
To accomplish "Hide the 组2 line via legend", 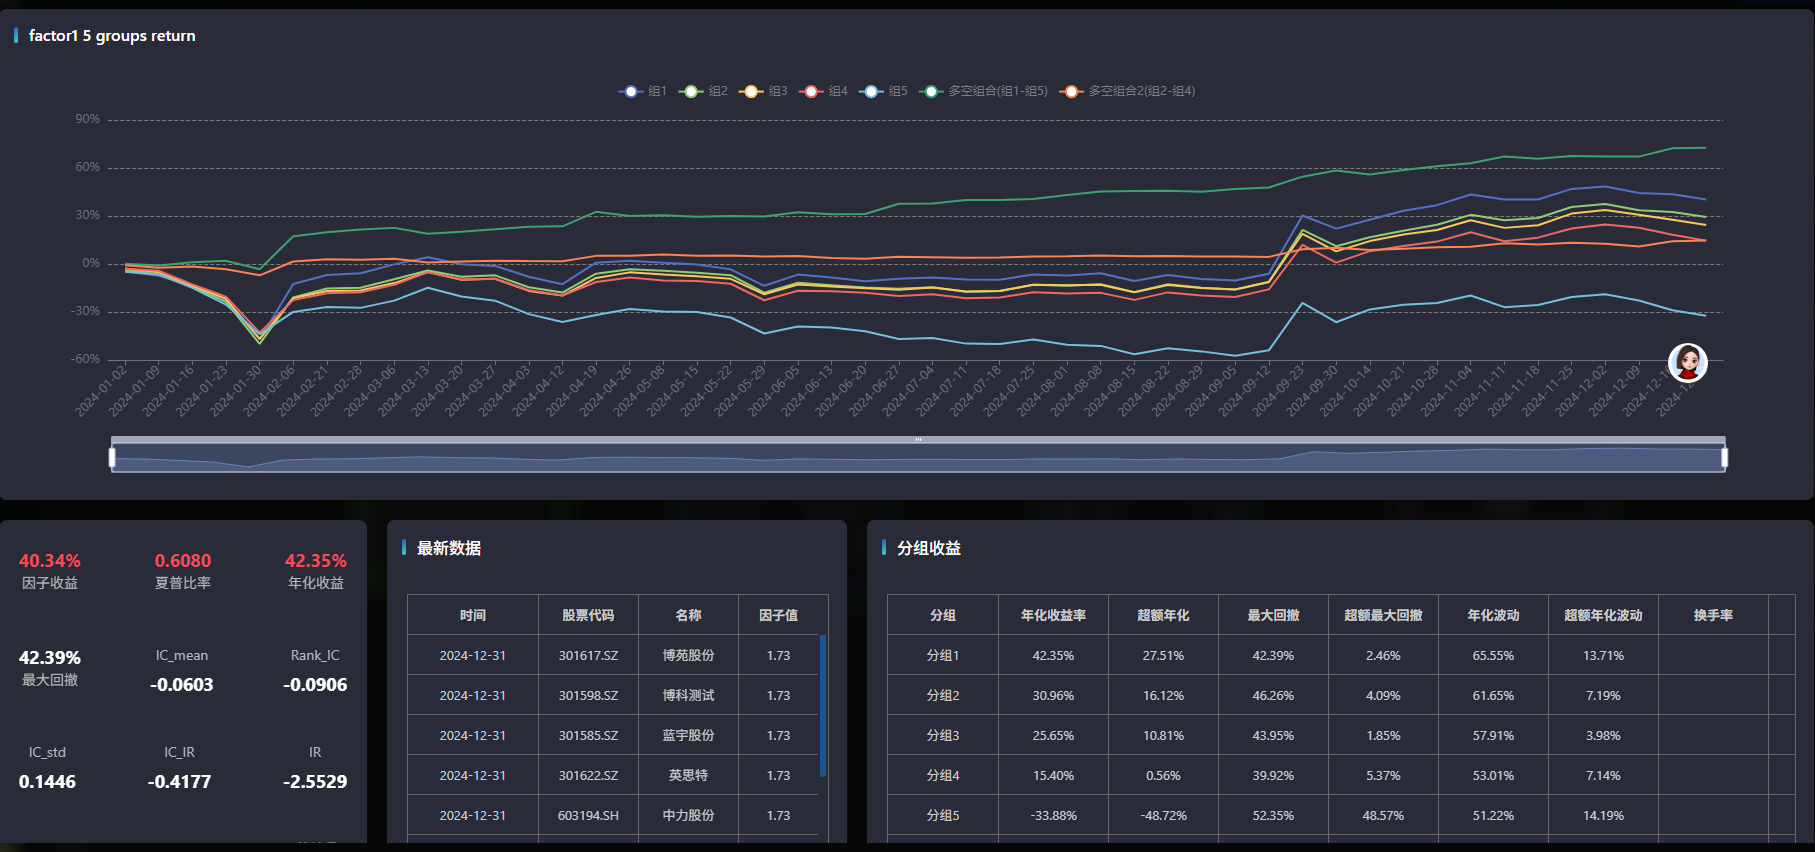I will click(703, 91).
